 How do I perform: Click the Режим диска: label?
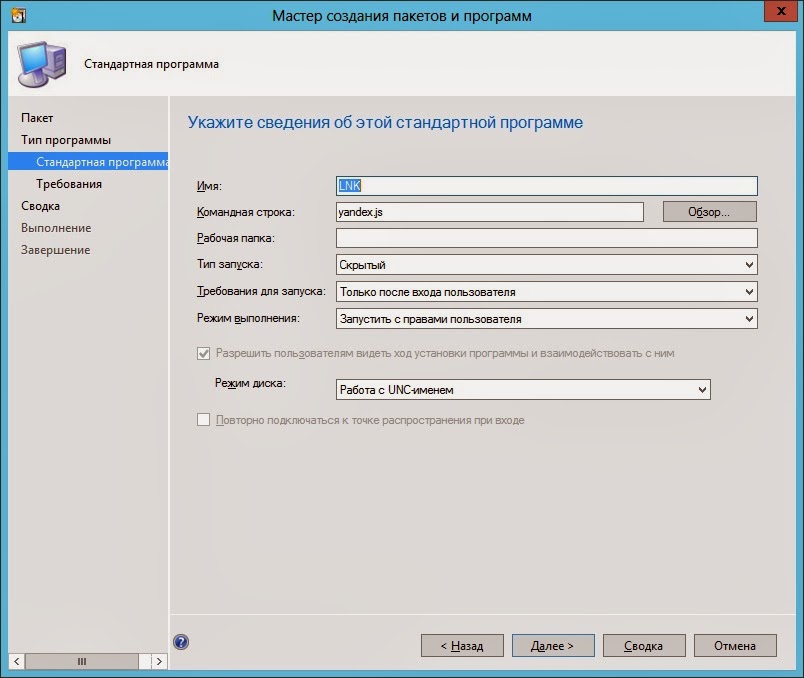[x=250, y=383]
